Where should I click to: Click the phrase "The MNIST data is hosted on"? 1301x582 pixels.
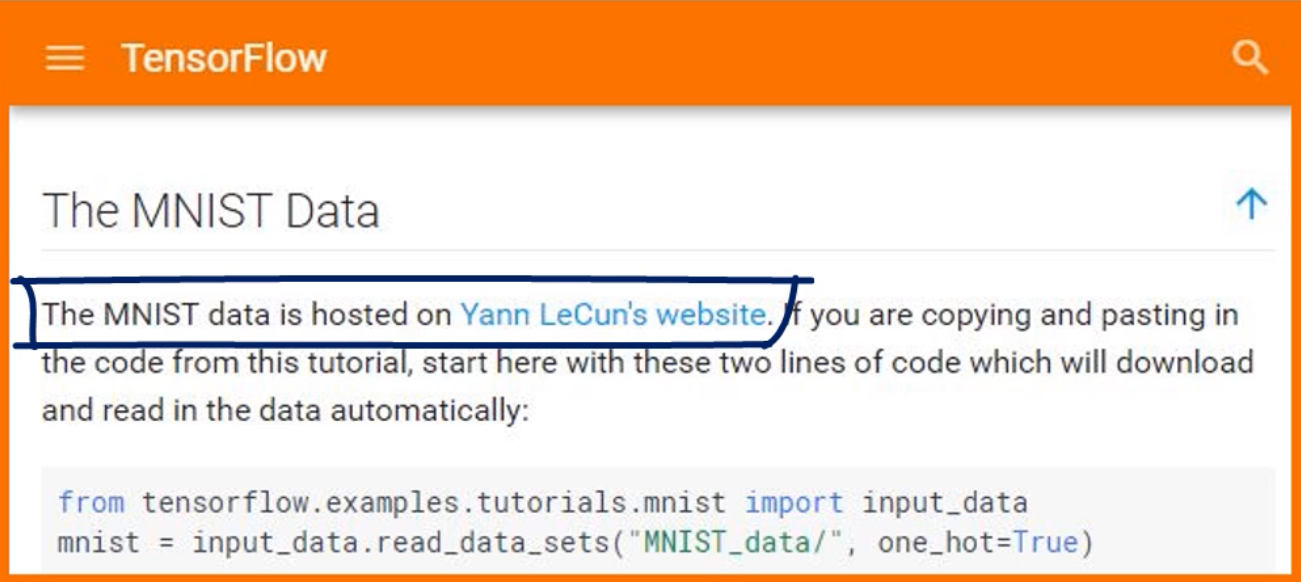(246, 315)
